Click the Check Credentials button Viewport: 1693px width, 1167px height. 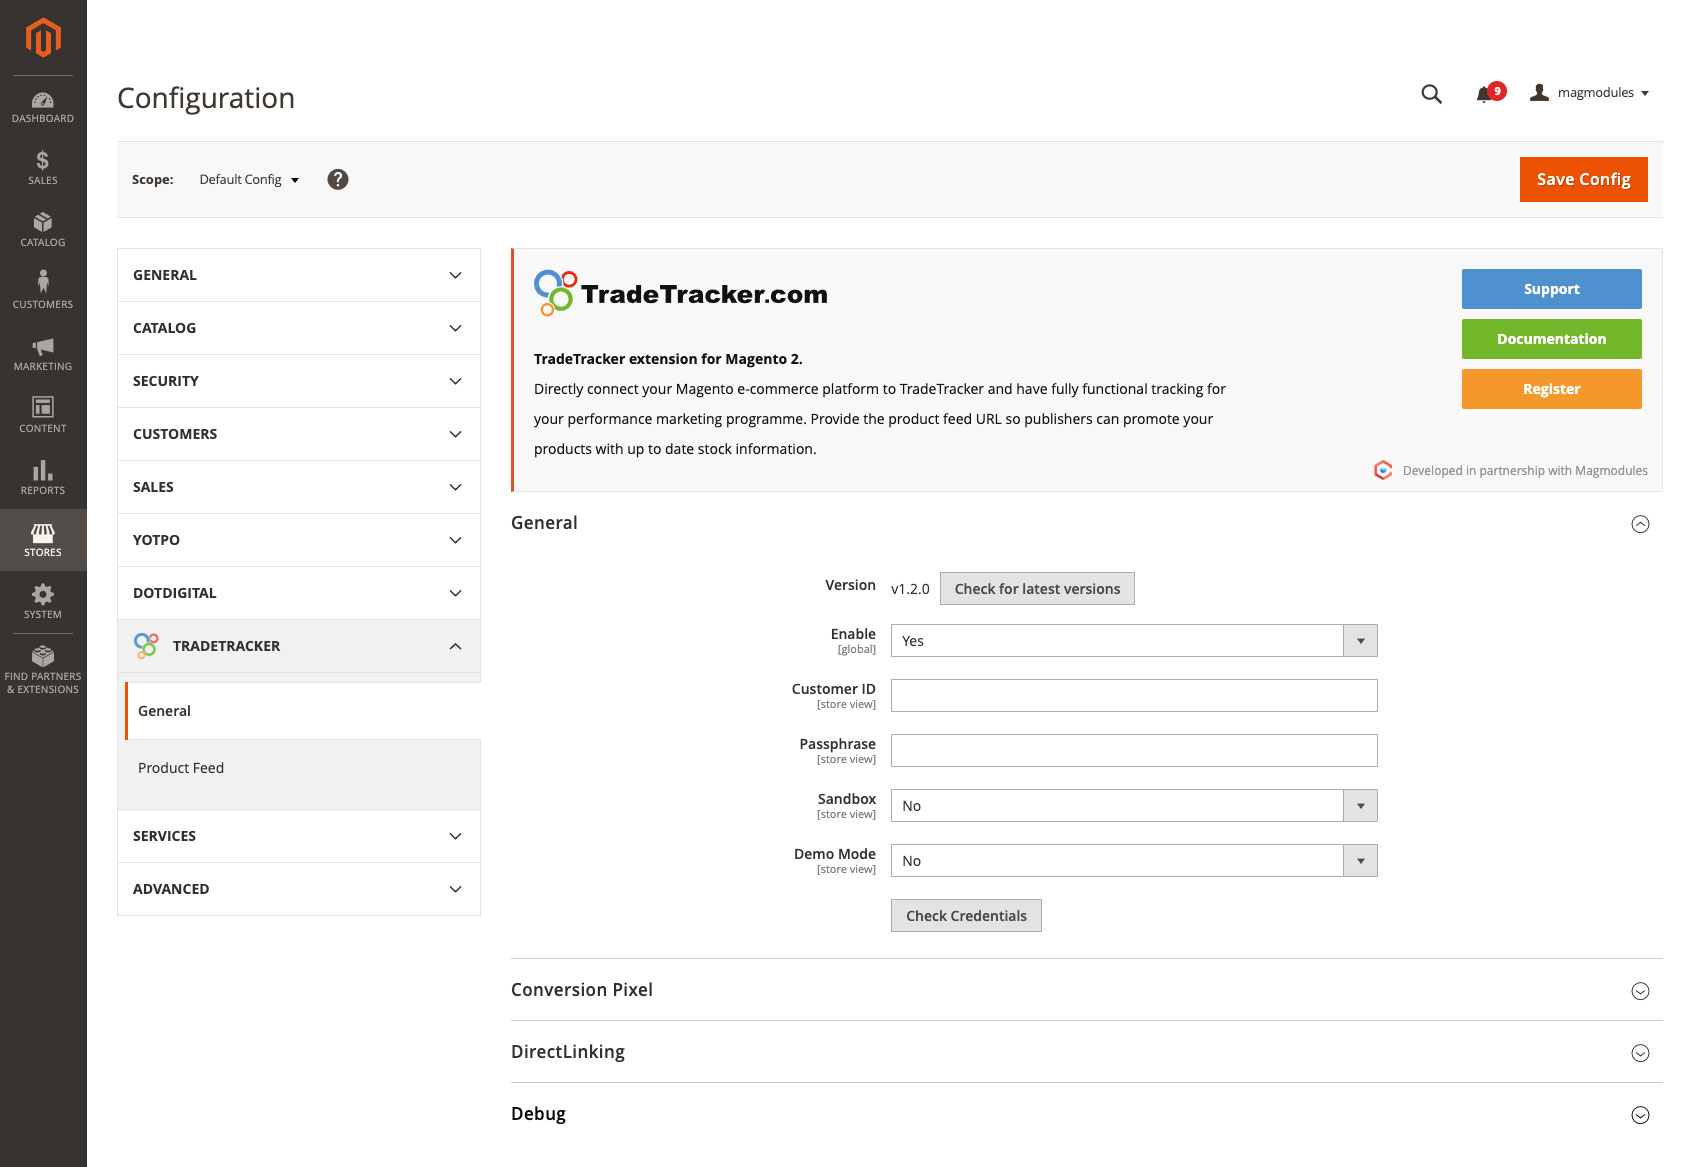point(966,916)
